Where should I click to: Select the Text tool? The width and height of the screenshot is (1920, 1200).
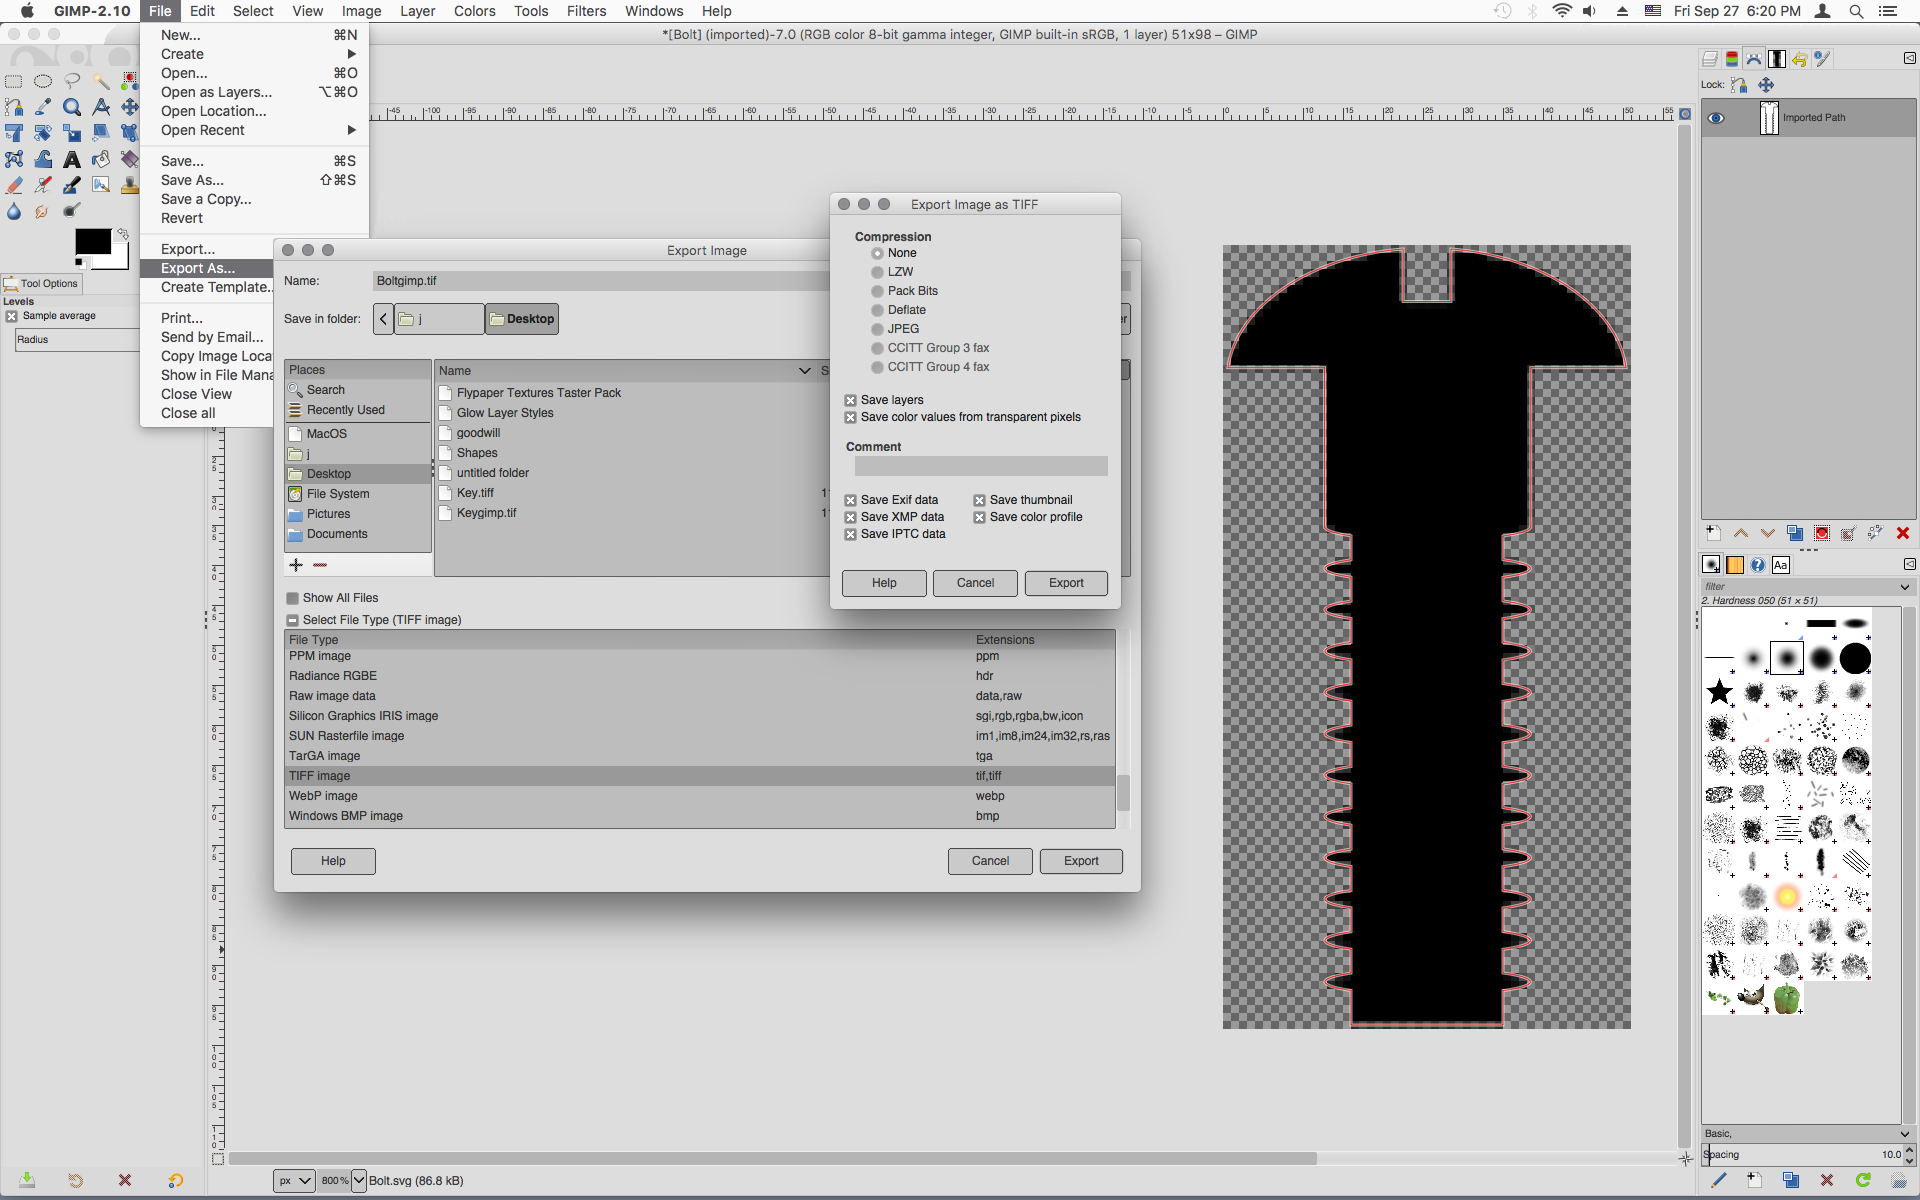tap(72, 159)
